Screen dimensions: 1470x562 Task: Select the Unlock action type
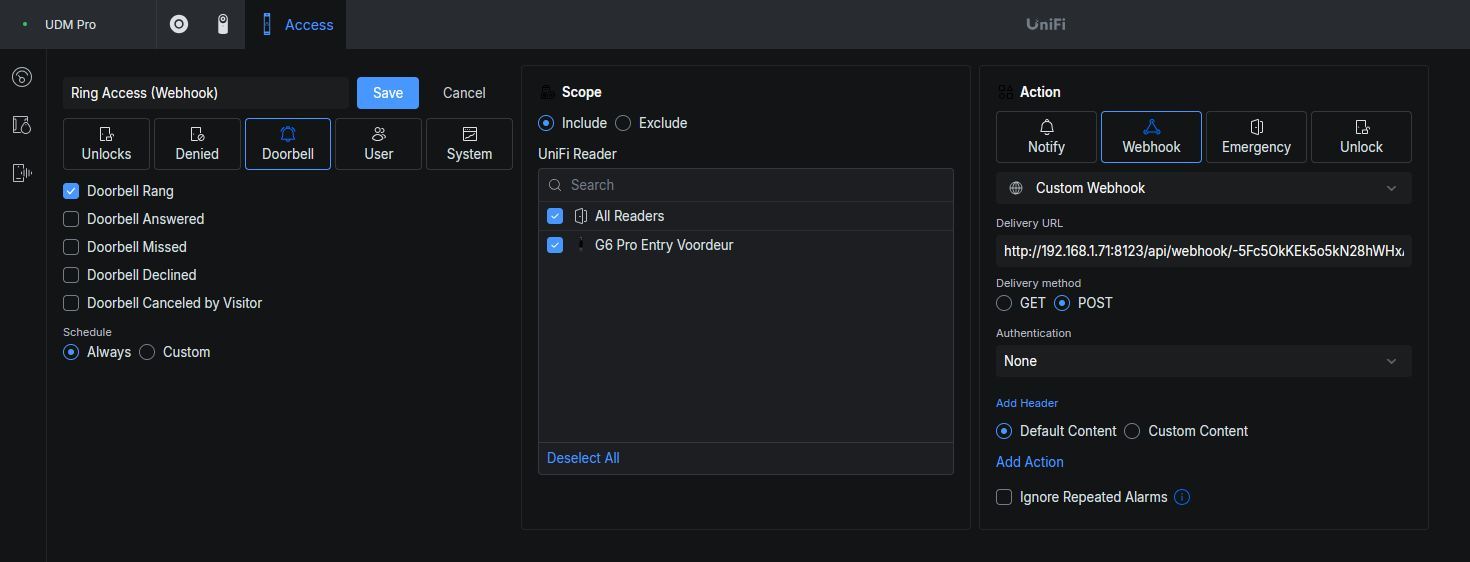pos(1361,137)
